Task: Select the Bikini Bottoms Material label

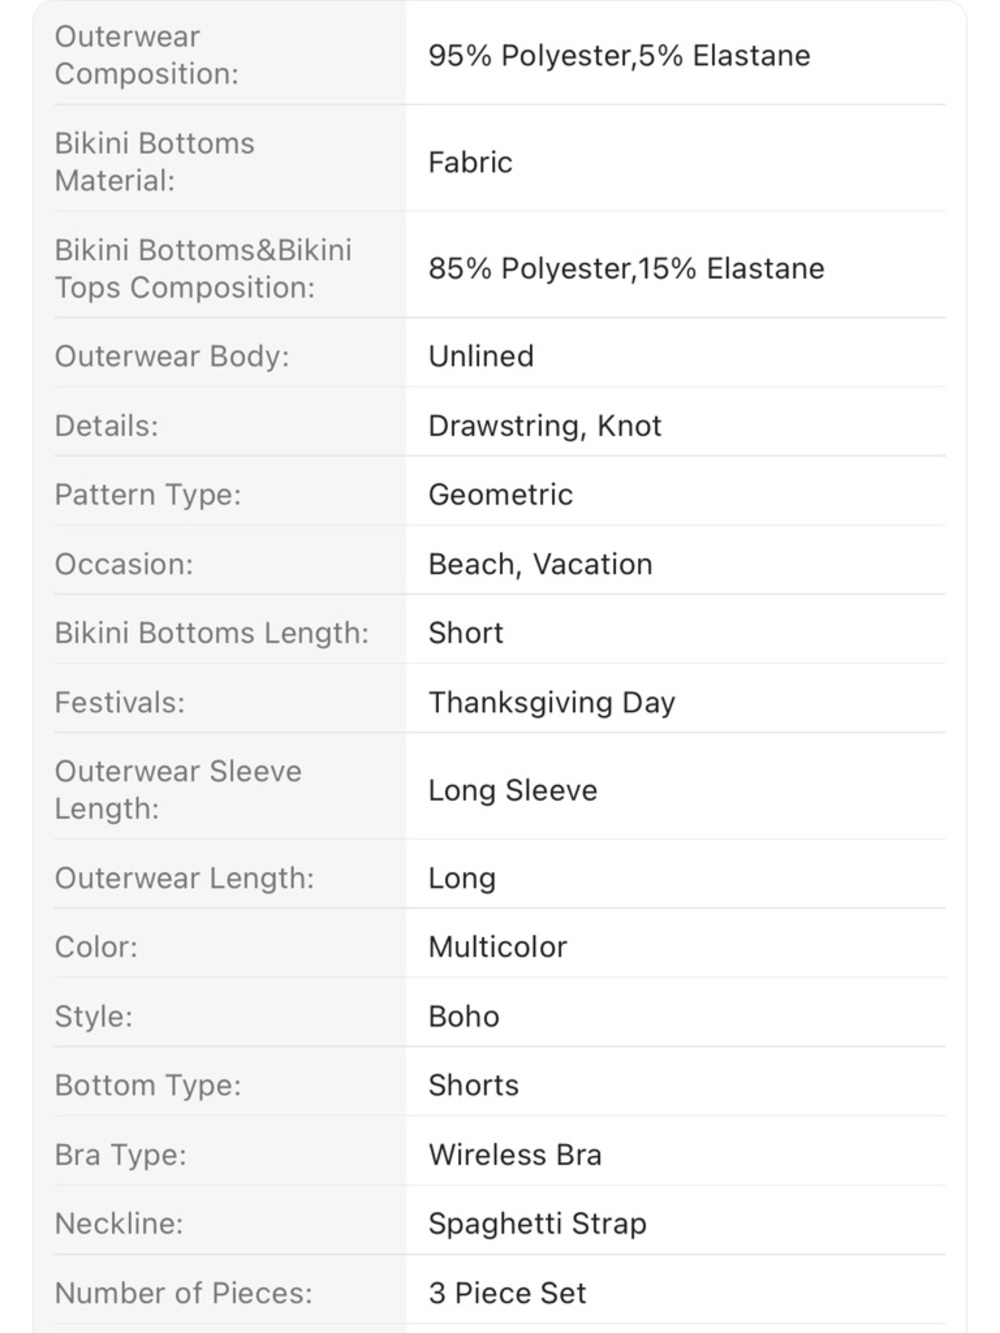Action: click(x=154, y=162)
